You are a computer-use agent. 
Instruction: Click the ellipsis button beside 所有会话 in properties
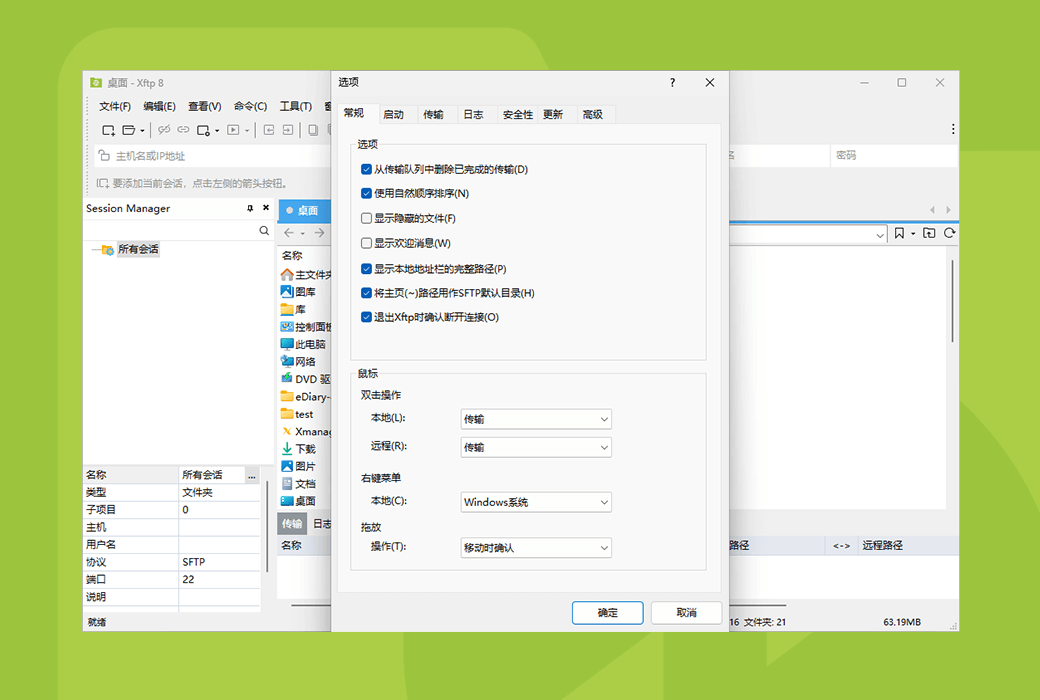[252, 476]
